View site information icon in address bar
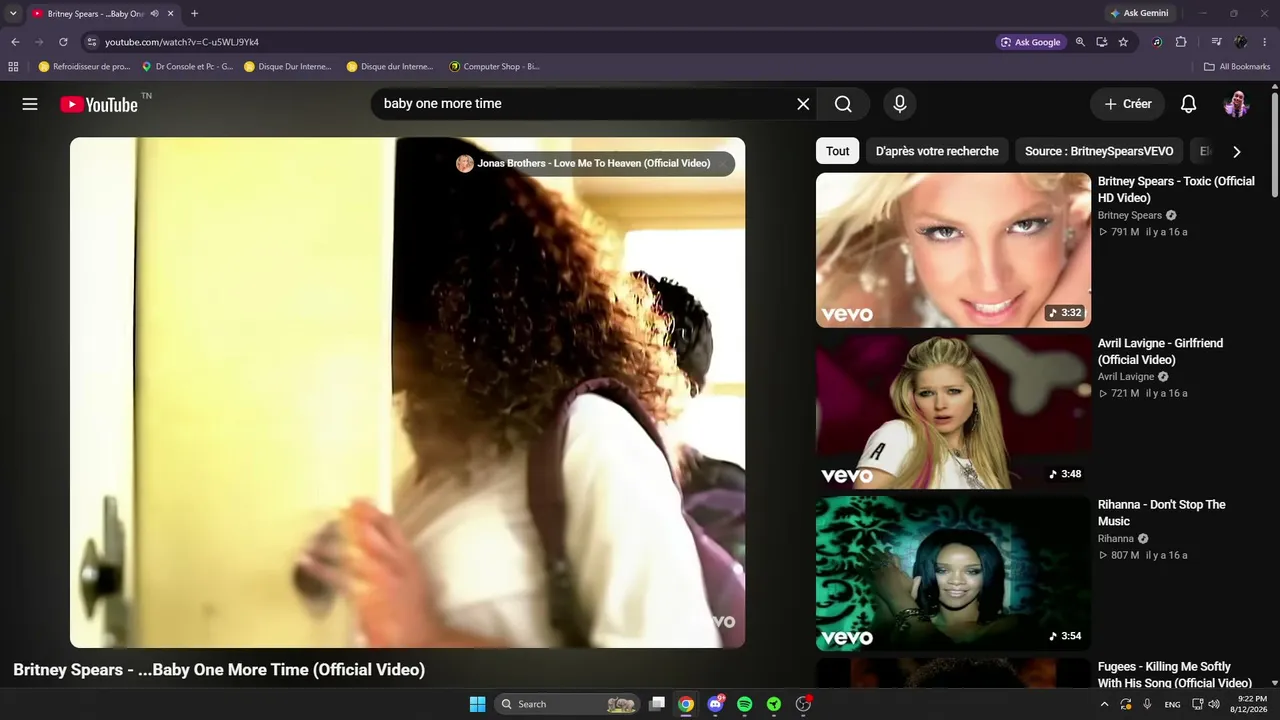 pos(91,42)
